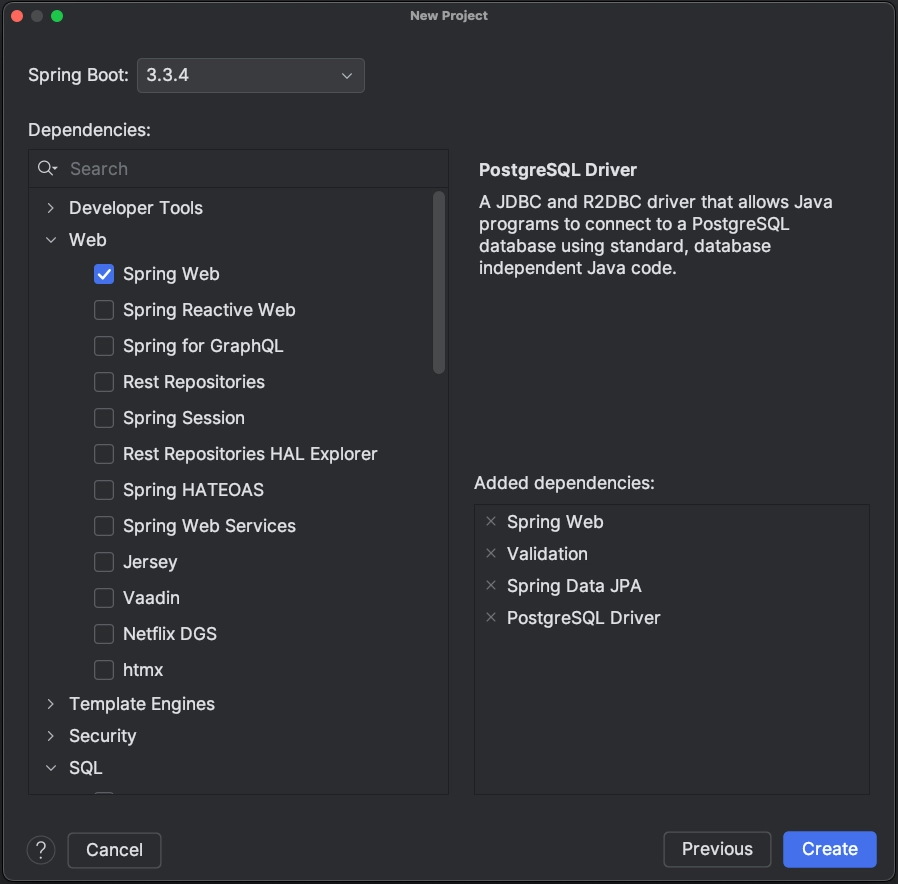The height and width of the screenshot is (884, 898).
Task: Enable the Netflix DGS checkbox
Action: pyautogui.click(x=104, y=634)
